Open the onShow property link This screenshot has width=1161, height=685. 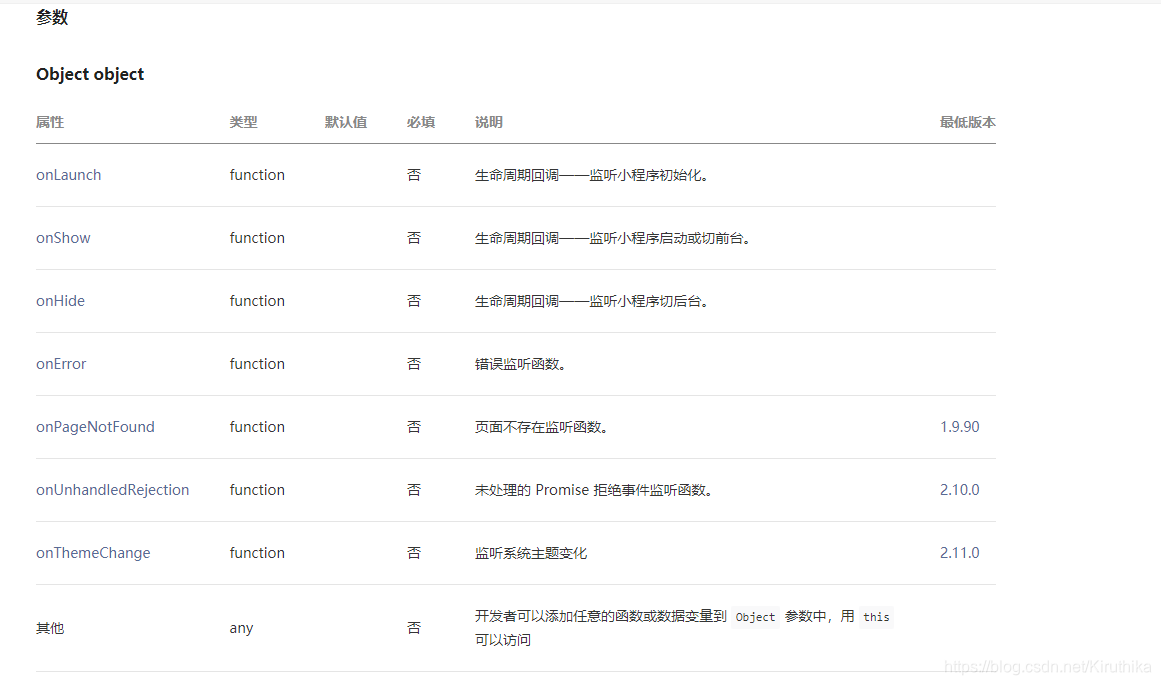(x=63, y=238)
